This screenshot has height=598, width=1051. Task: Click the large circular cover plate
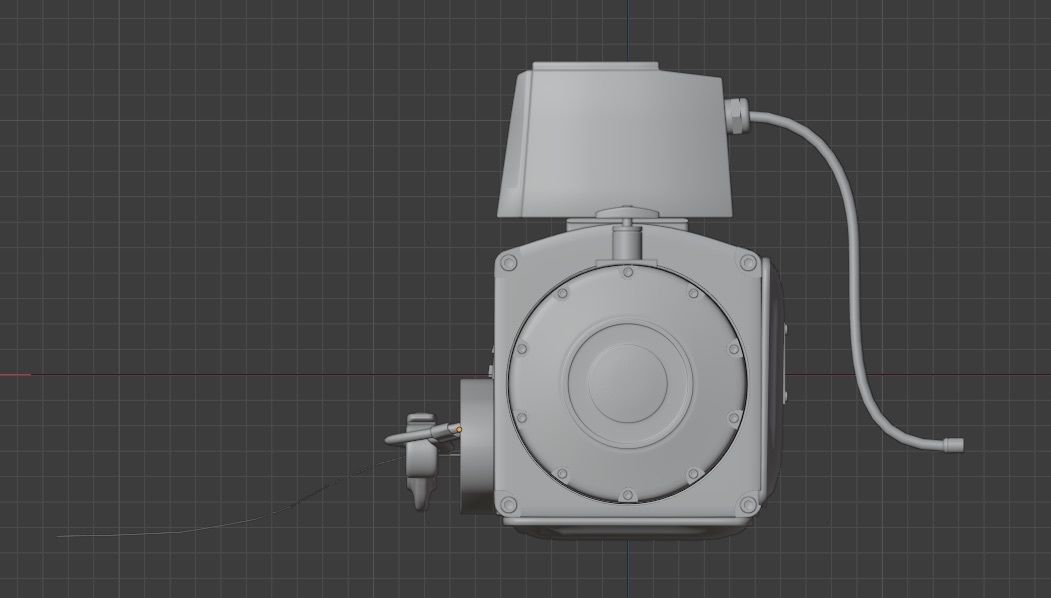(627, 383)
